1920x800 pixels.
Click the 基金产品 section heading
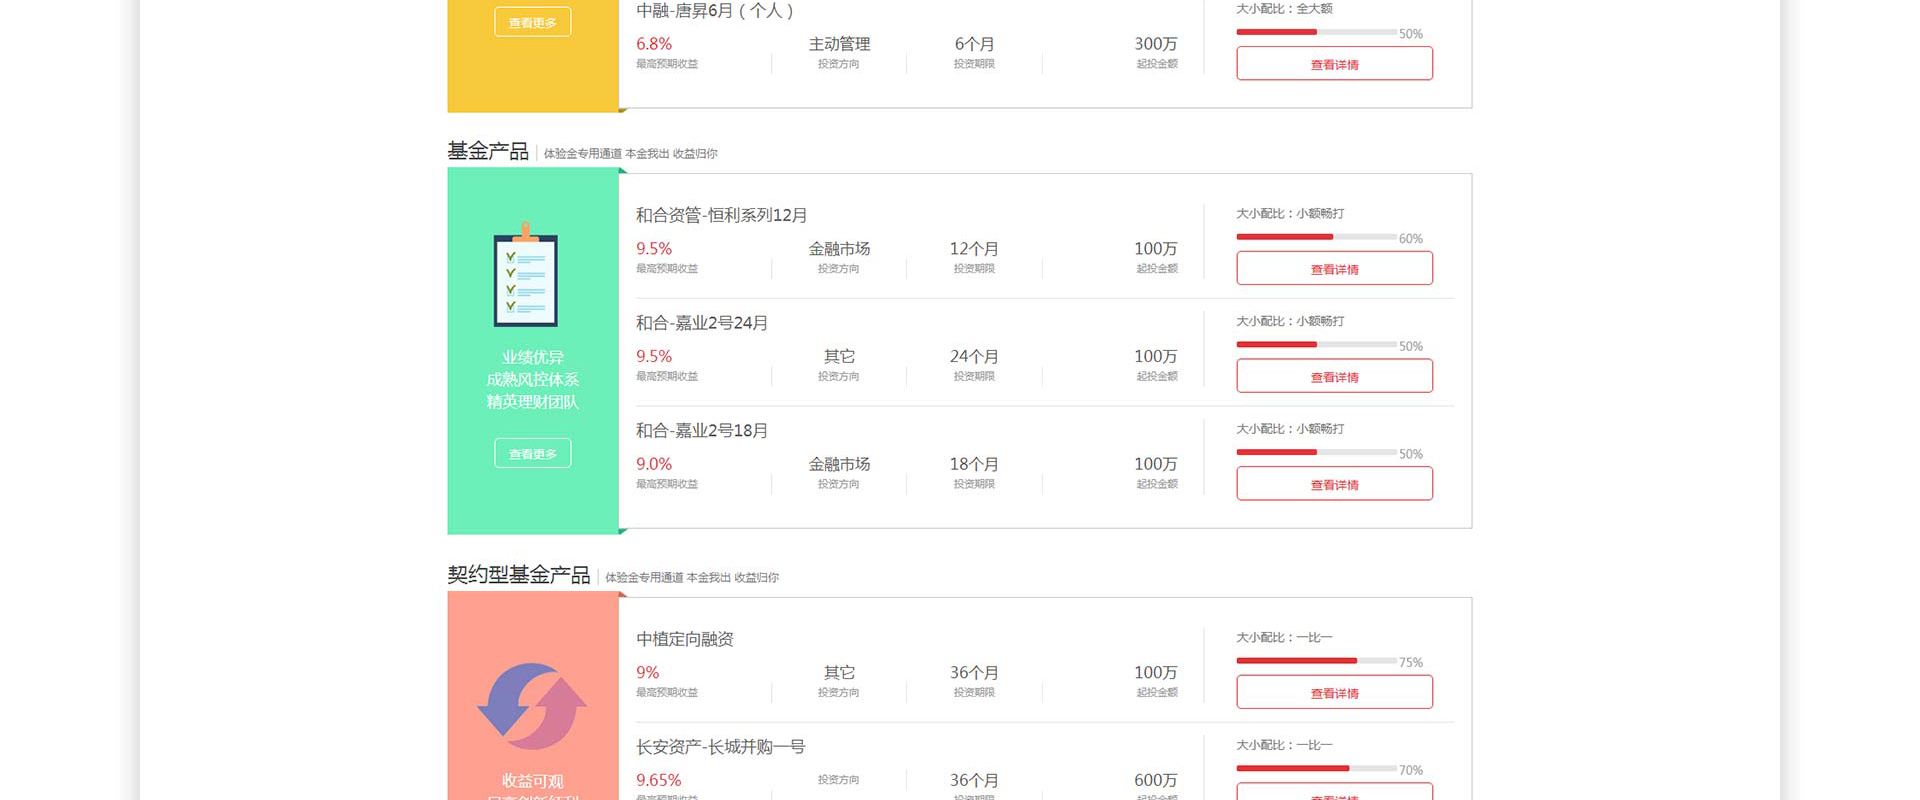[x=488, y=151]
